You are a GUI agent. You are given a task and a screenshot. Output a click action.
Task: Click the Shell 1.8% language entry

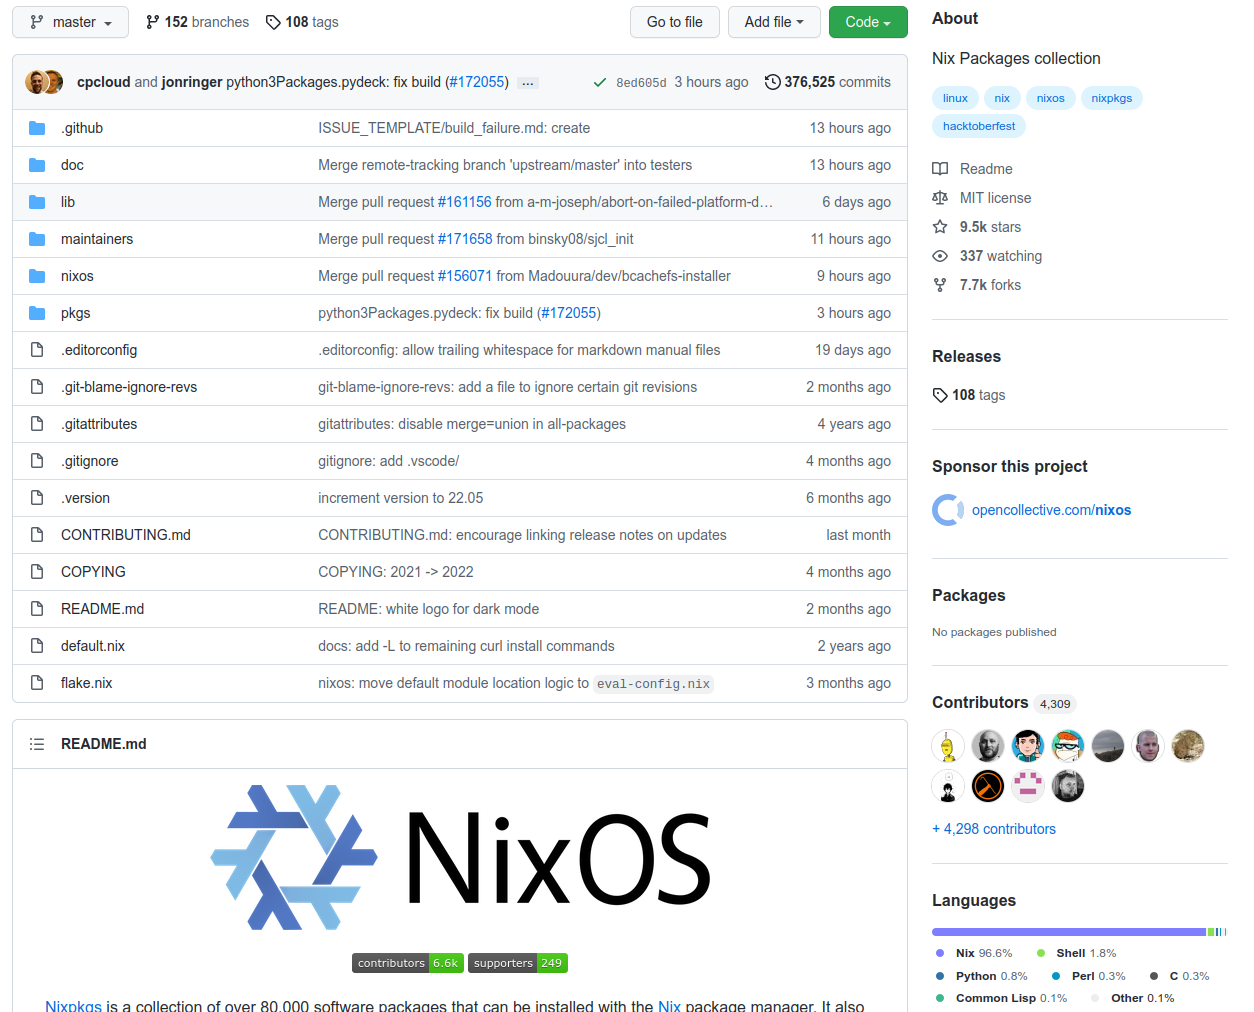tap(1076, 953)
